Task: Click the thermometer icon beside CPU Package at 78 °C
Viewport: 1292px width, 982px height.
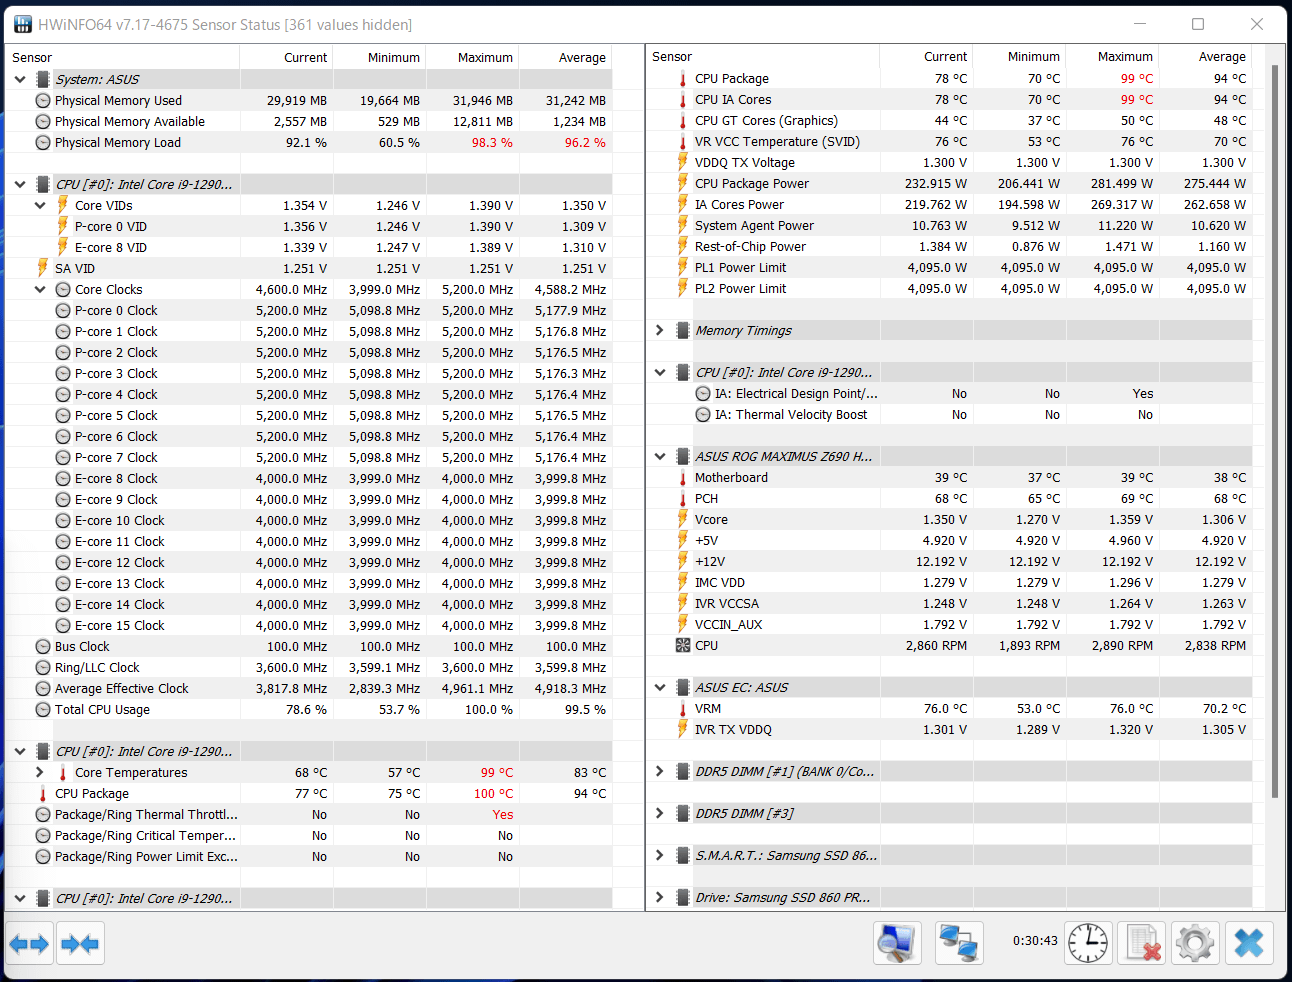Action: coord(683,79)
